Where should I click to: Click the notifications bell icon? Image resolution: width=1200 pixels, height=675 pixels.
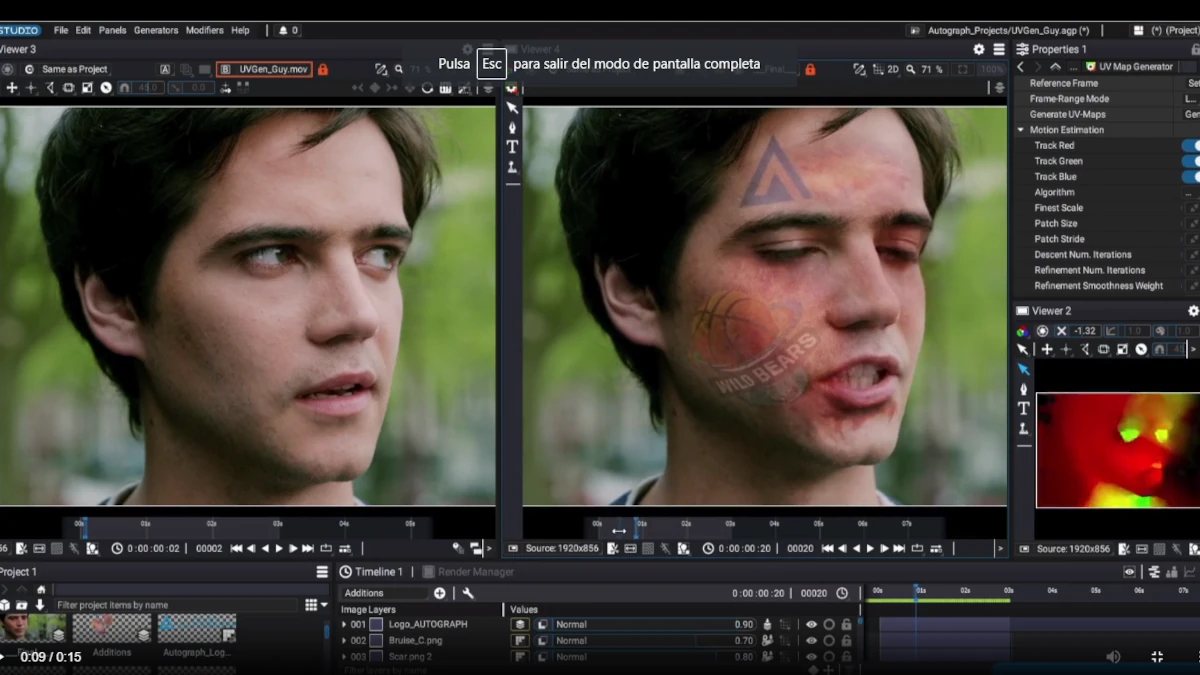click(283, 30)
